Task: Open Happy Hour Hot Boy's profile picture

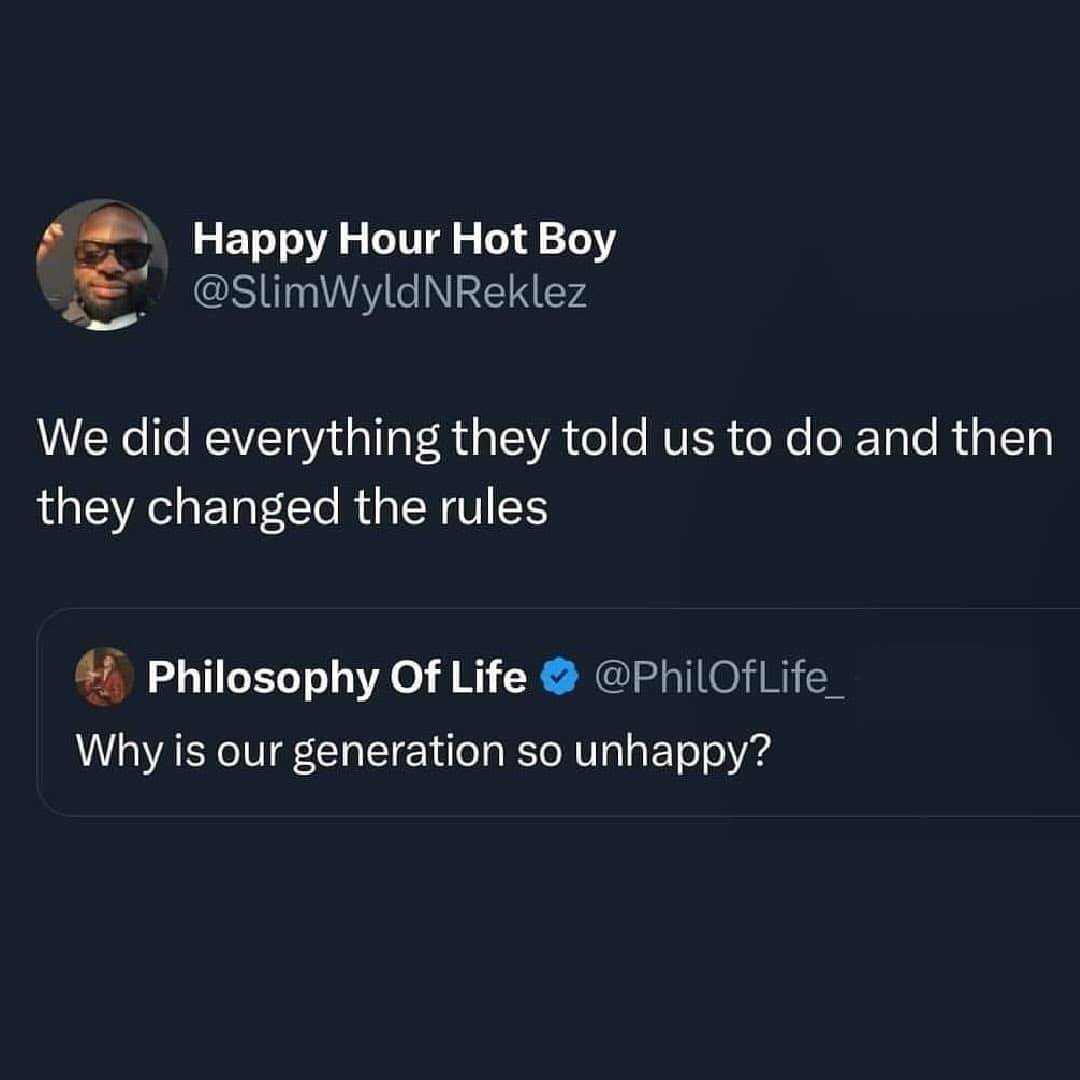Action: click(102, 264)
